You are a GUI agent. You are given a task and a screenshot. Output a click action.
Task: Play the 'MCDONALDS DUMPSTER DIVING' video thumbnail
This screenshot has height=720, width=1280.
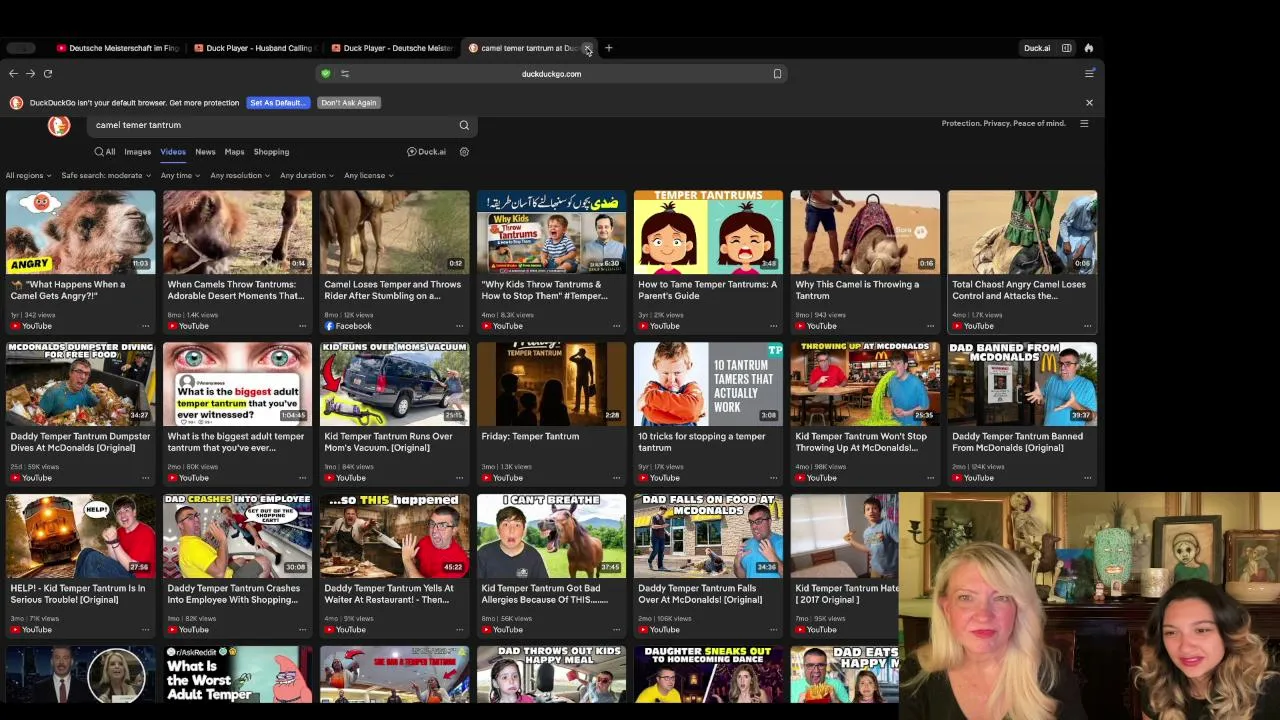coord(81,384)
